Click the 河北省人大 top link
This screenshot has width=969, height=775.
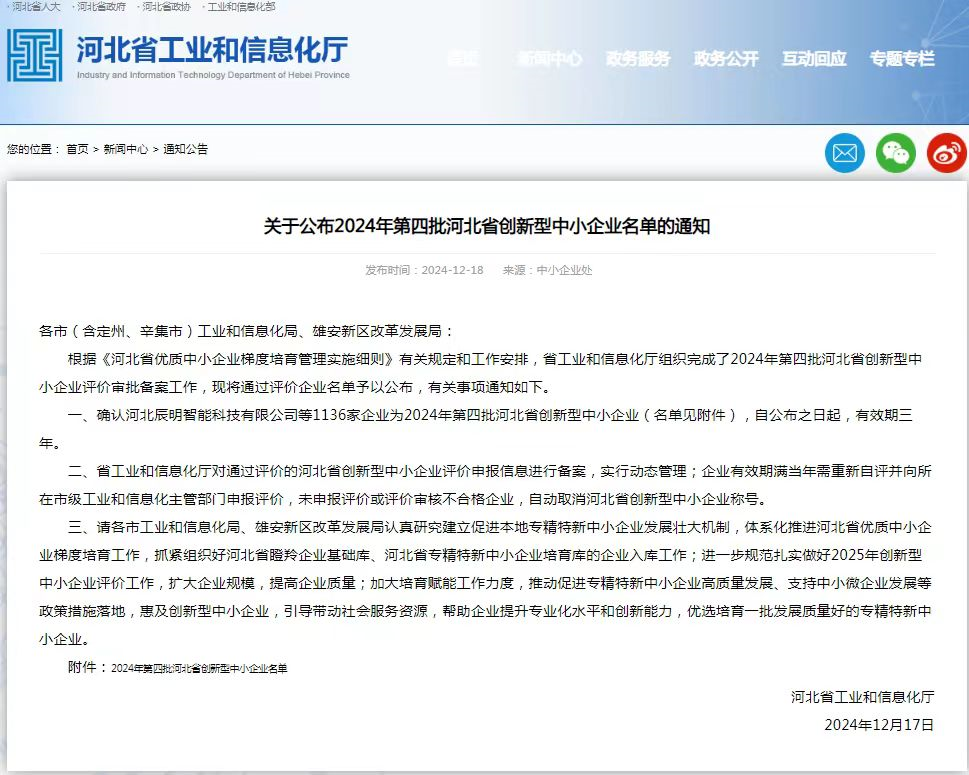(36, 7)
